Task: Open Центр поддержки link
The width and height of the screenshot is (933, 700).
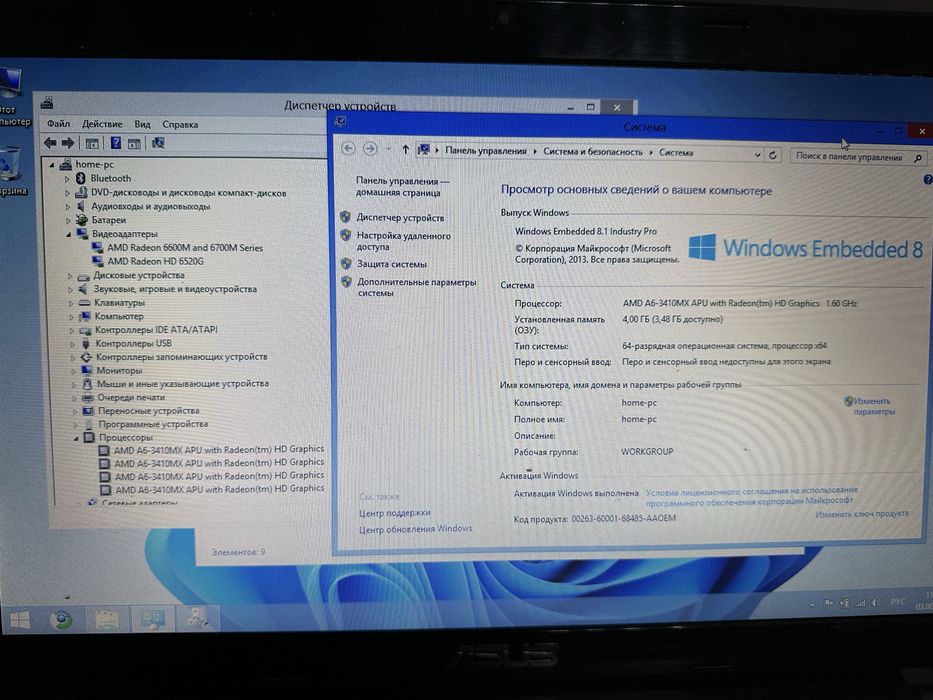Action: (395, 512)
